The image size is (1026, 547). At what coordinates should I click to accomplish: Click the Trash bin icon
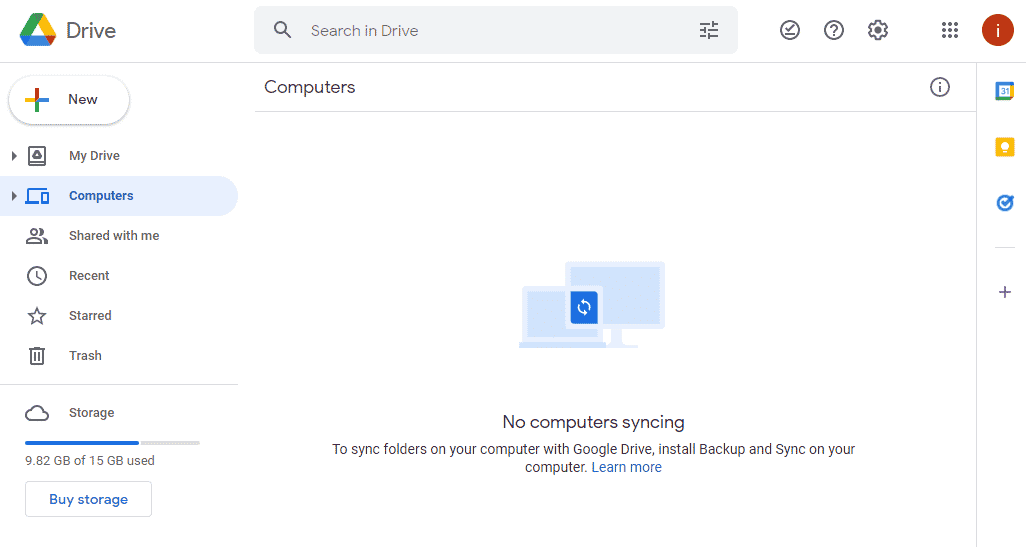coord(37,356)
